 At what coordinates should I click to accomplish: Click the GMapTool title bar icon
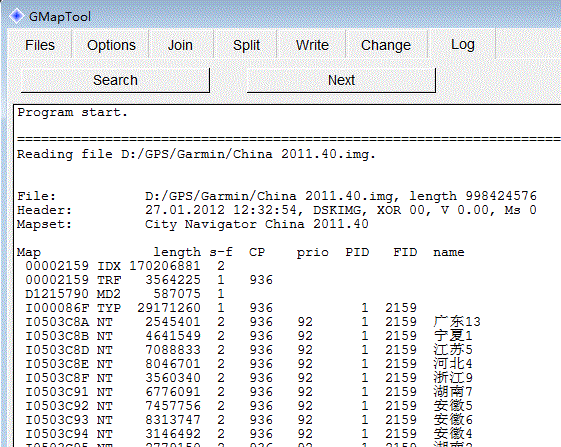[x=16, y=16]
